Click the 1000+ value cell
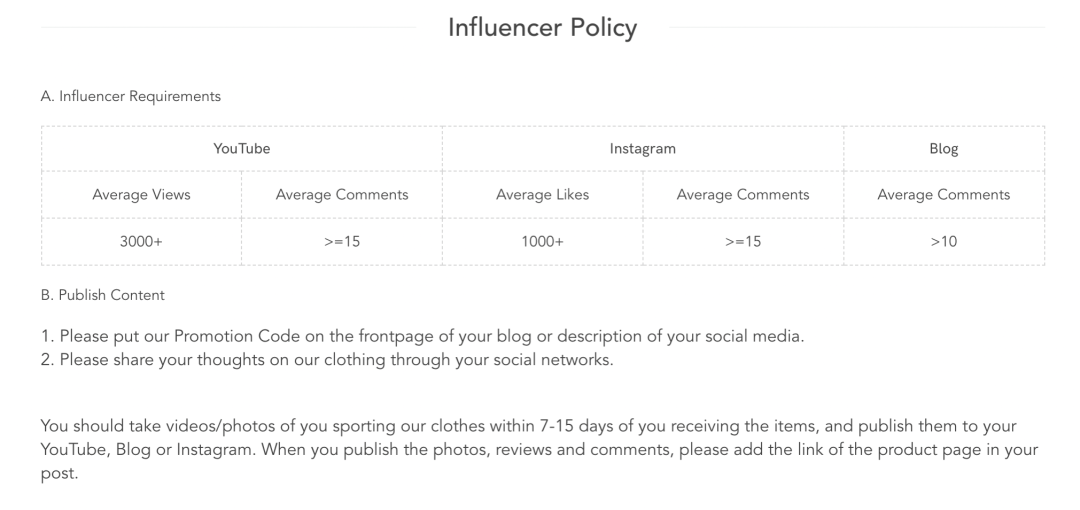 tap(542, 241)
